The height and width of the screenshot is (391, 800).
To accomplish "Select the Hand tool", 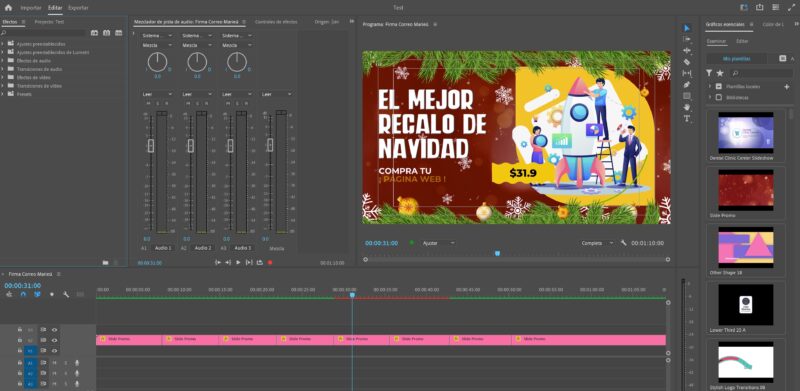I will [x=687, y=107].
